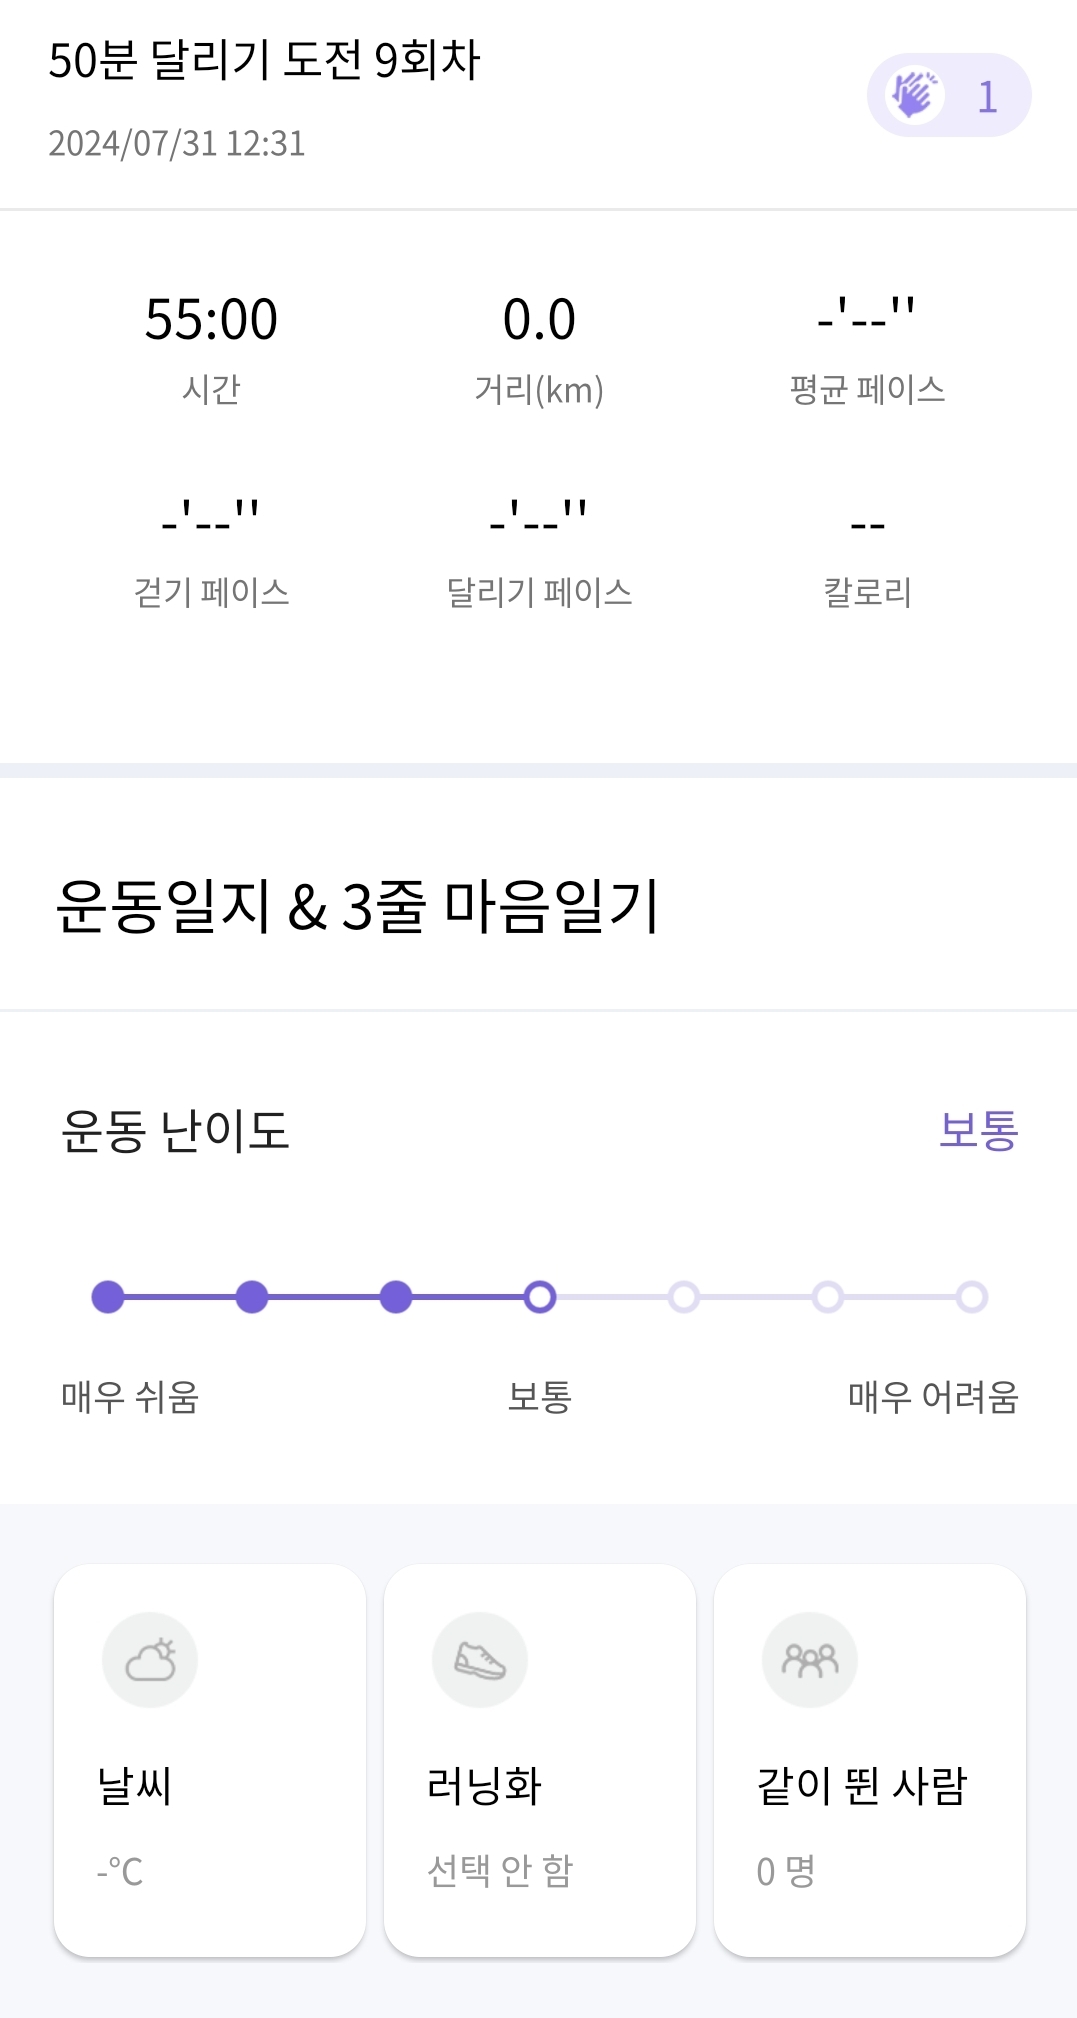Tap the 운동일지 & 3줄 마음일기 heading
Image resolution: width=1077 pixels, height=2018 pixels.
click(357, 906)
